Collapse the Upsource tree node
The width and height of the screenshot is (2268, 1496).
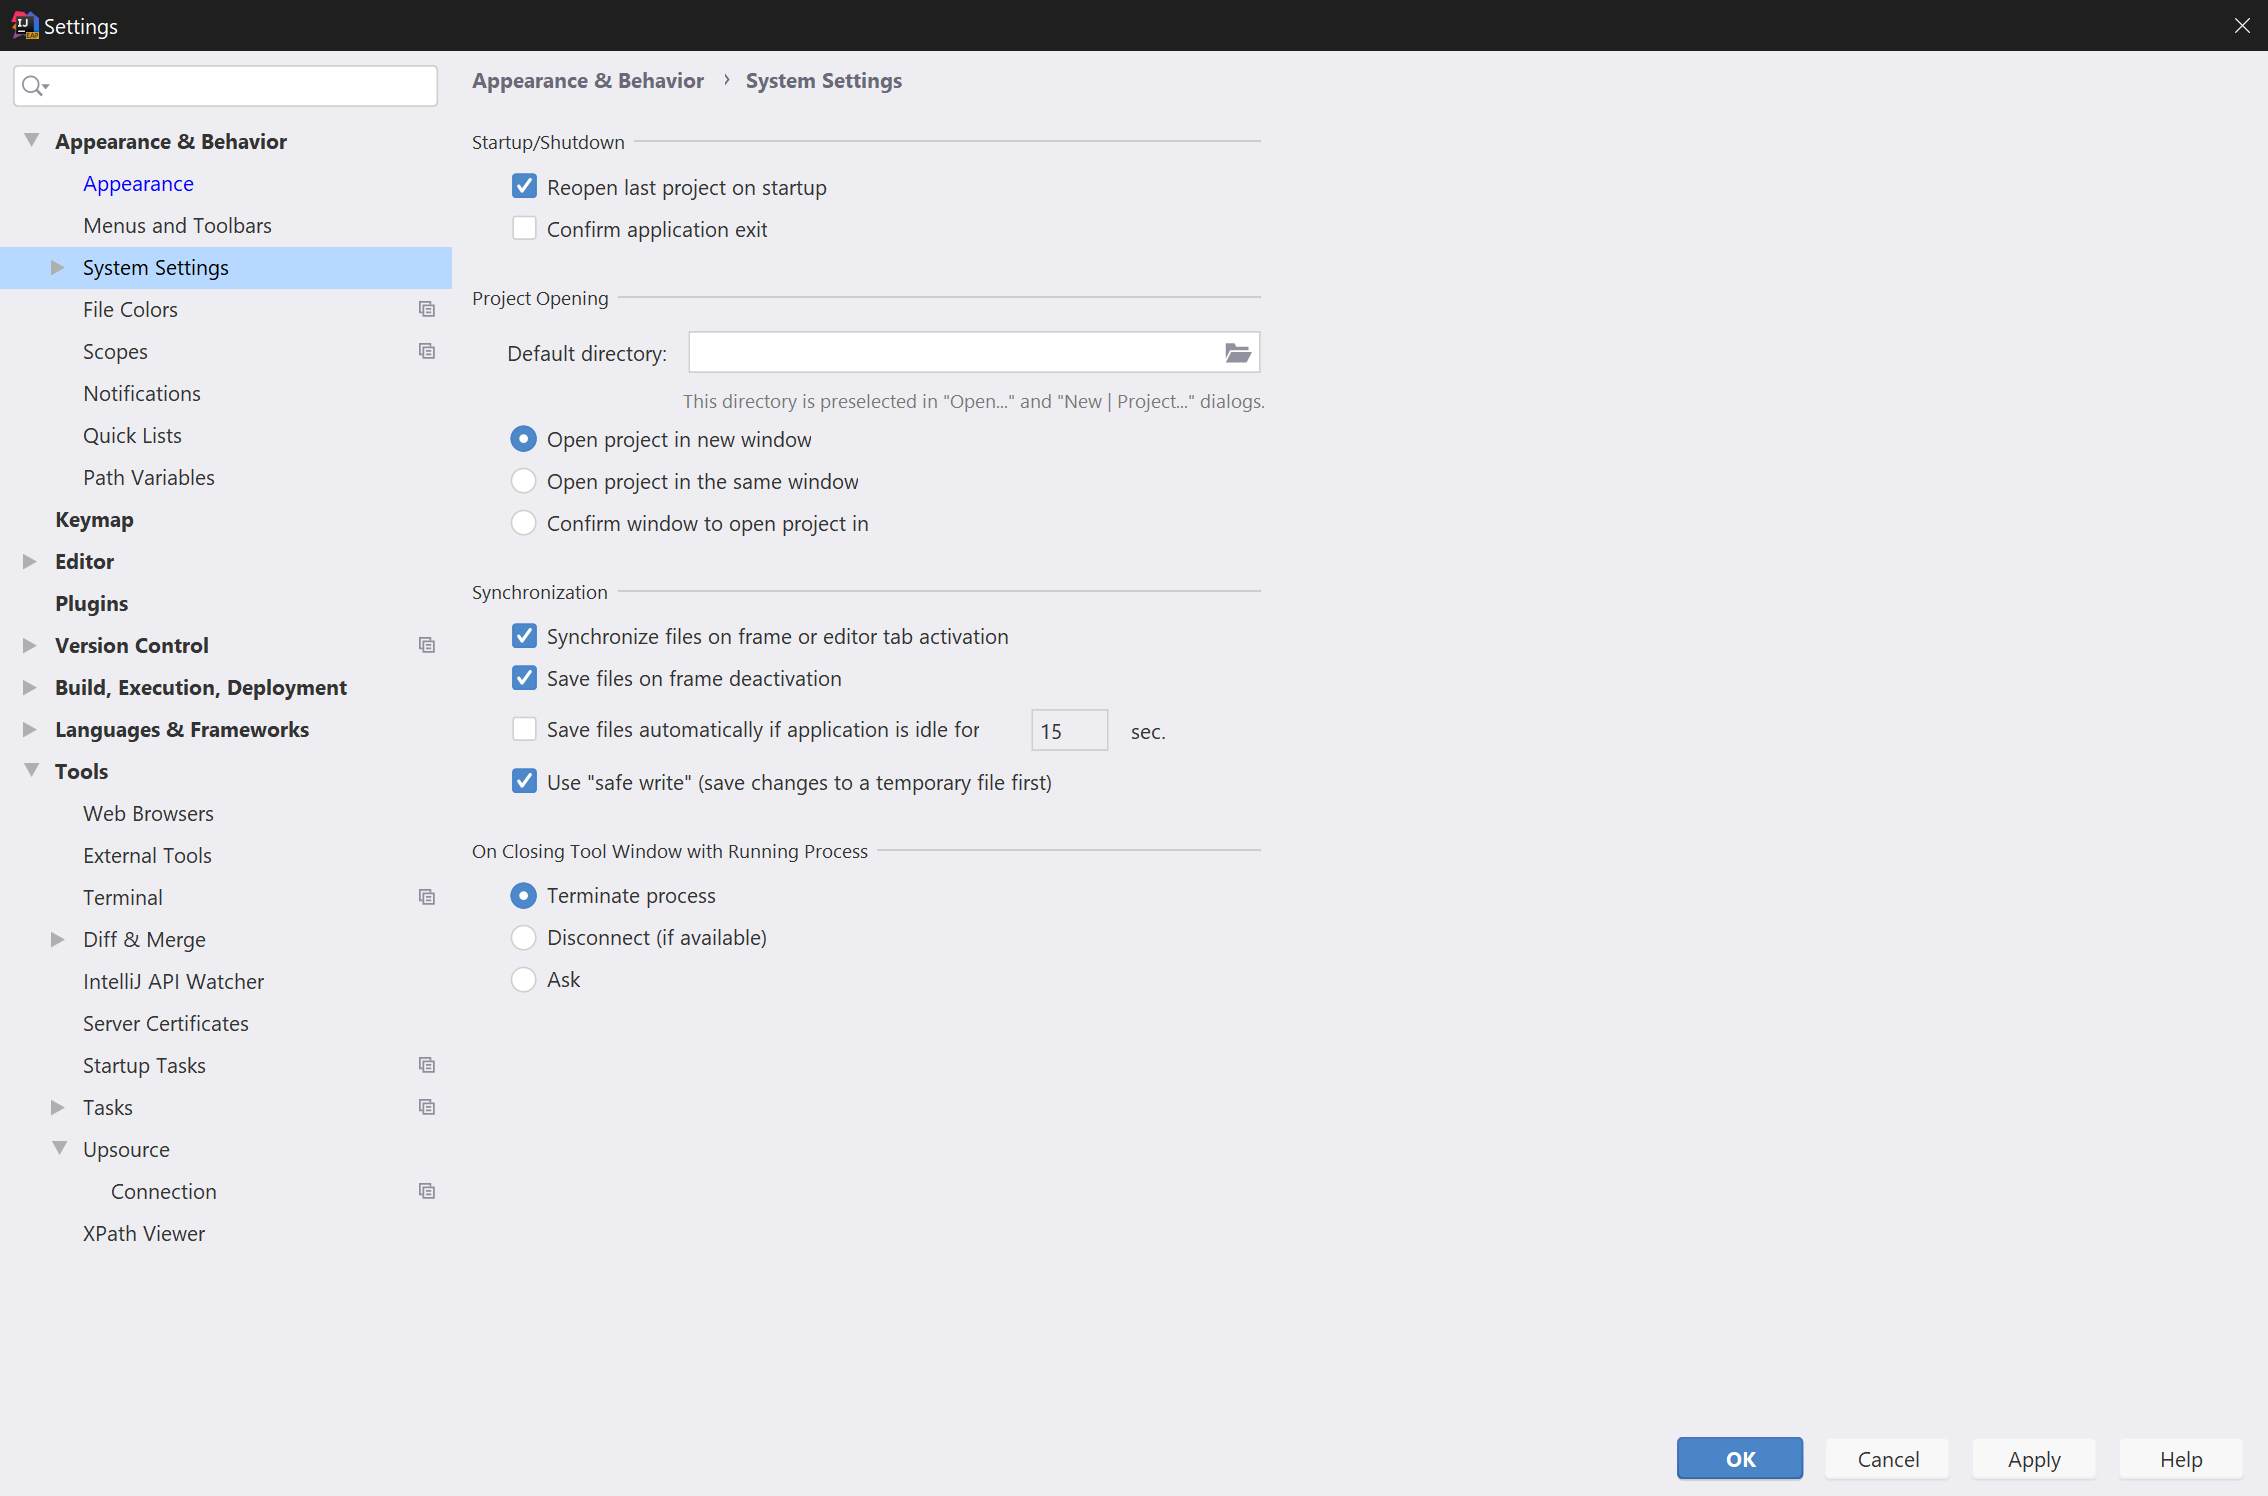coord(60,1149)
